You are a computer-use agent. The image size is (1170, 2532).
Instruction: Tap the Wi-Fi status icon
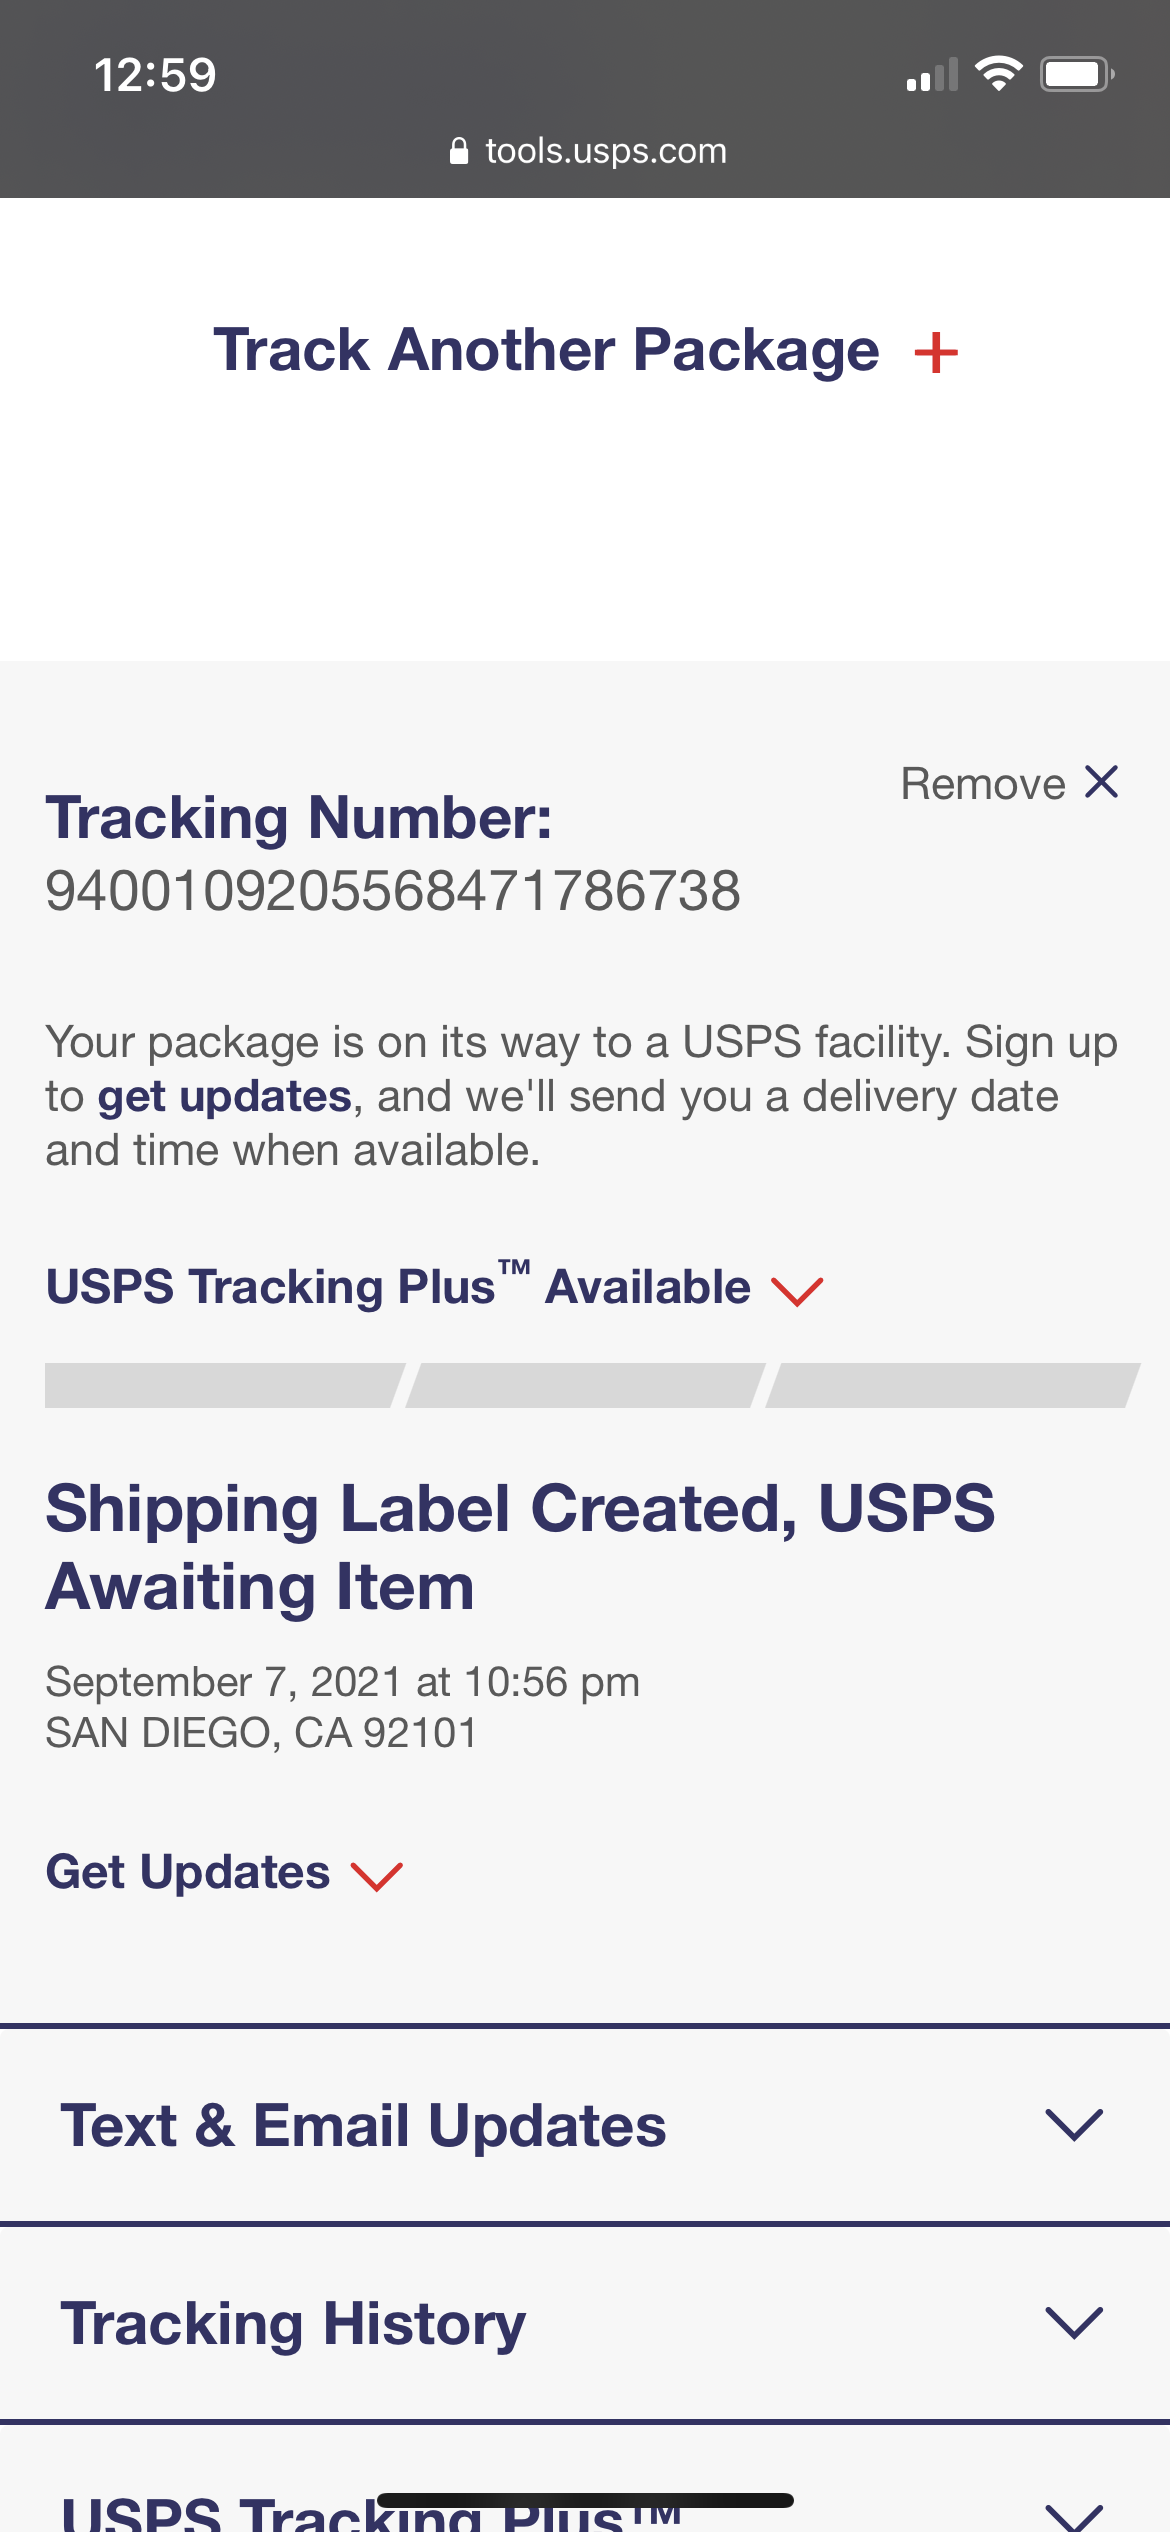coord(998,74)
